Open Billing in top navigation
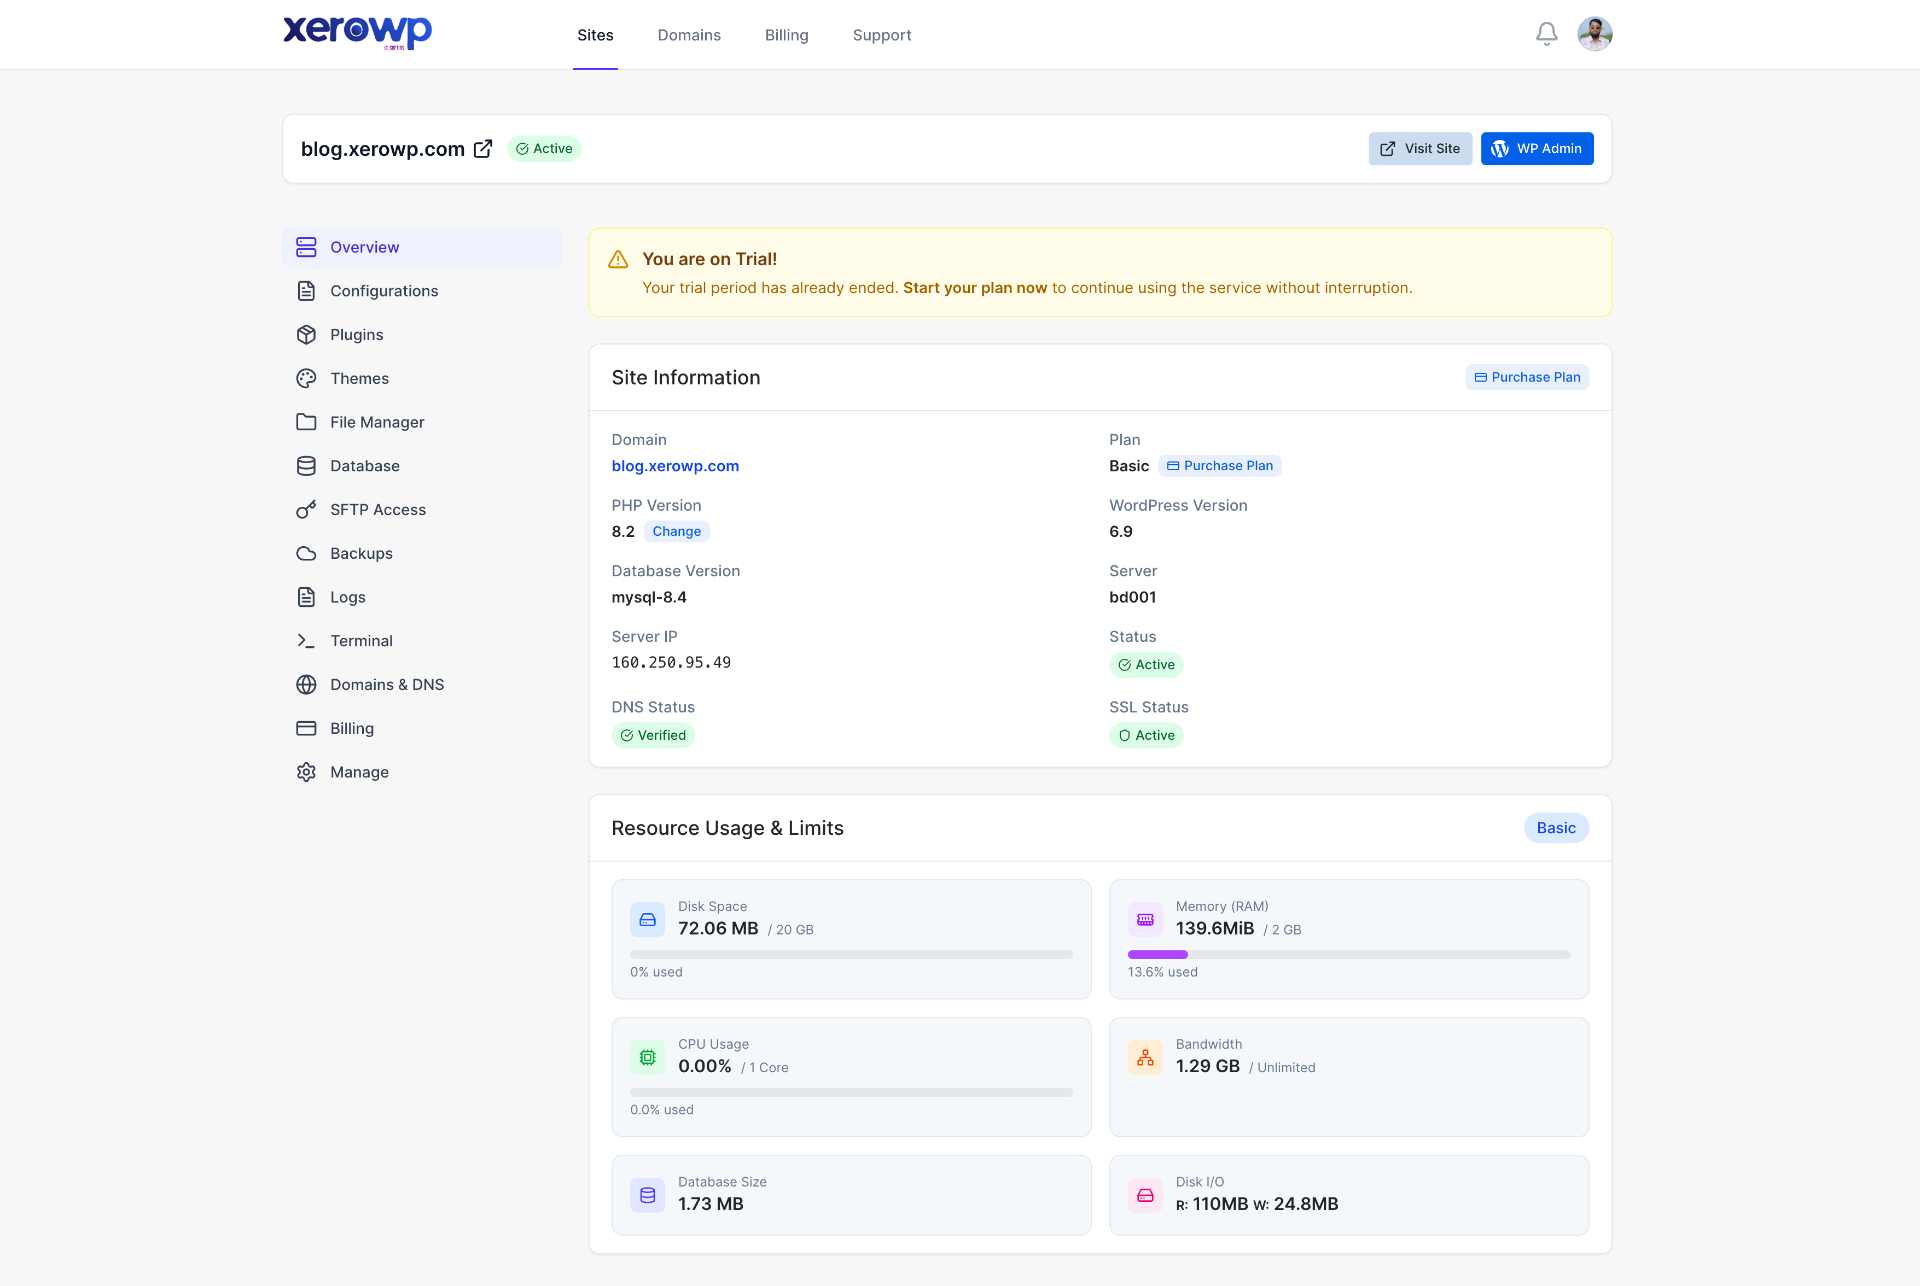 [786, 35]
